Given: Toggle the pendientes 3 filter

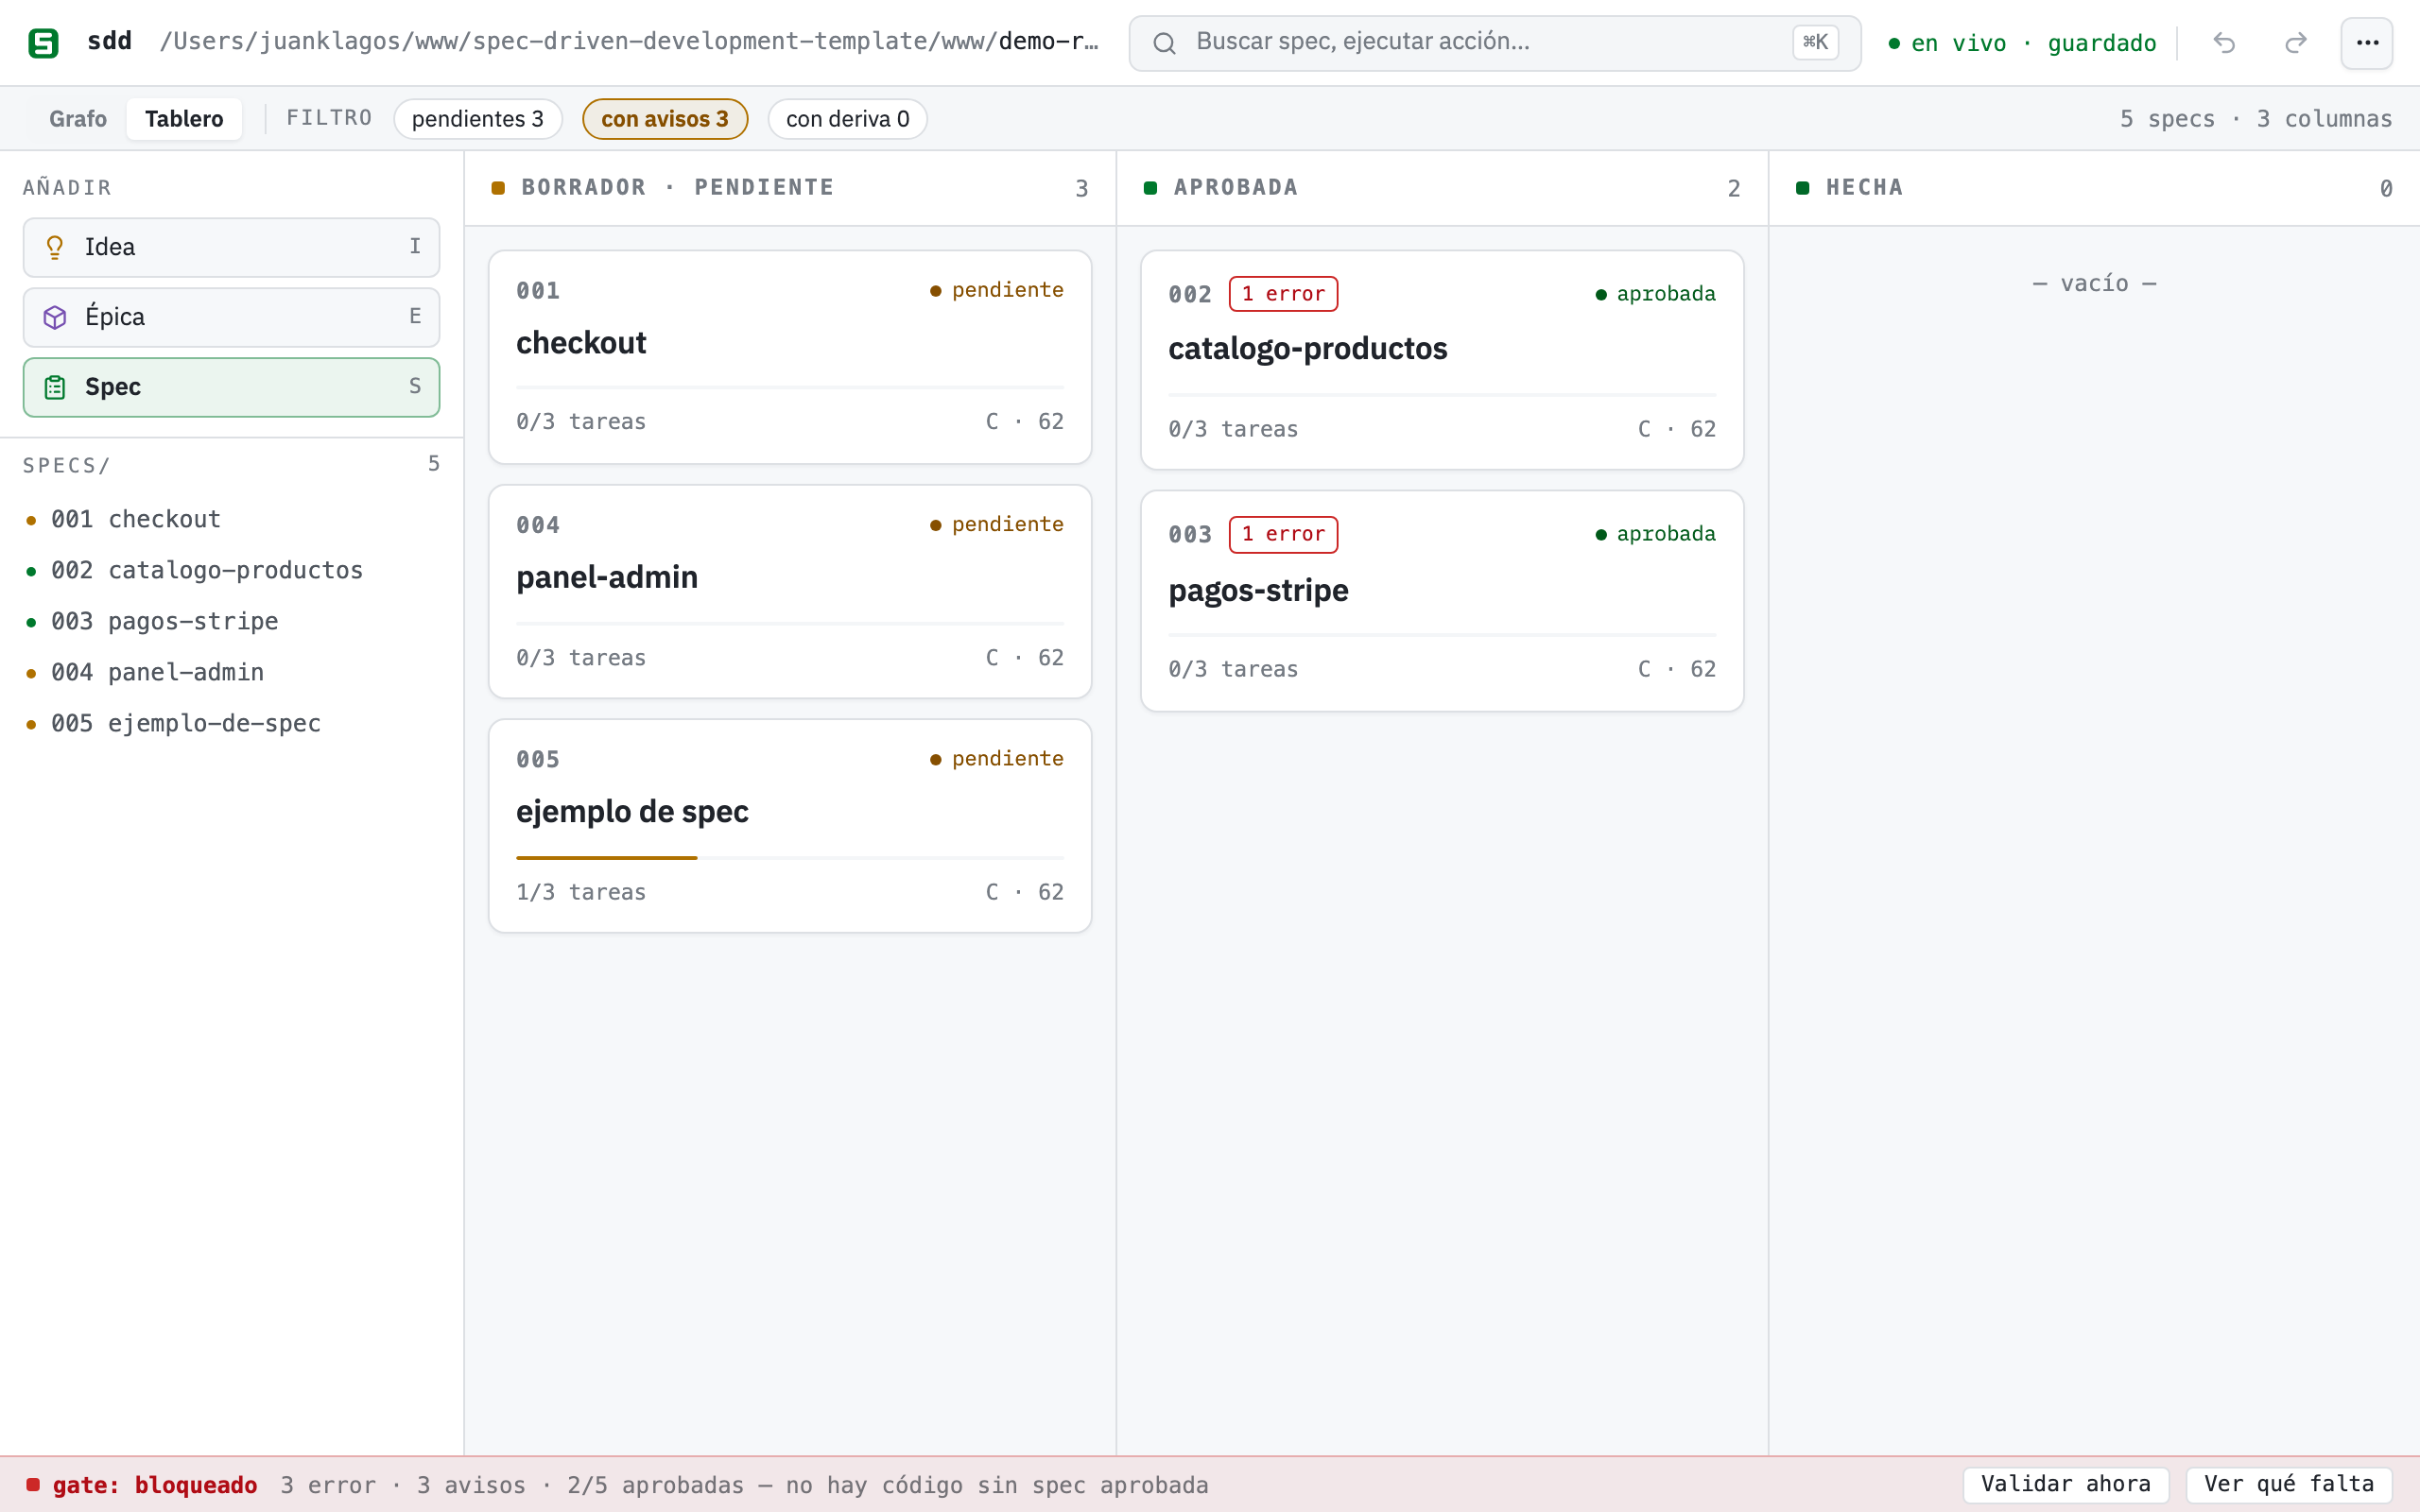Looking at the screenshot, I should pyautogui.click(x=478, y=119).
